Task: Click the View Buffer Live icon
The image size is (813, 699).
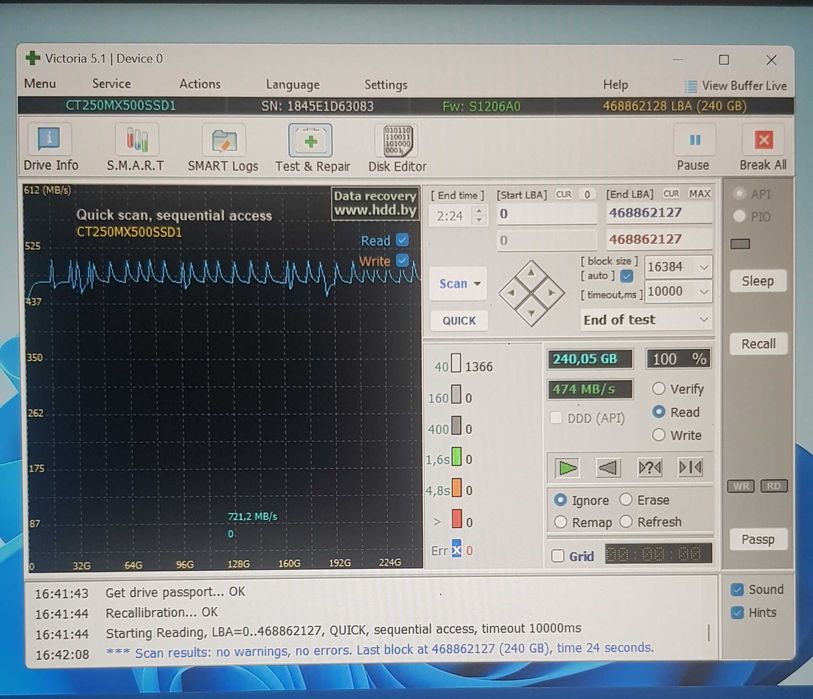Action: 691,86
